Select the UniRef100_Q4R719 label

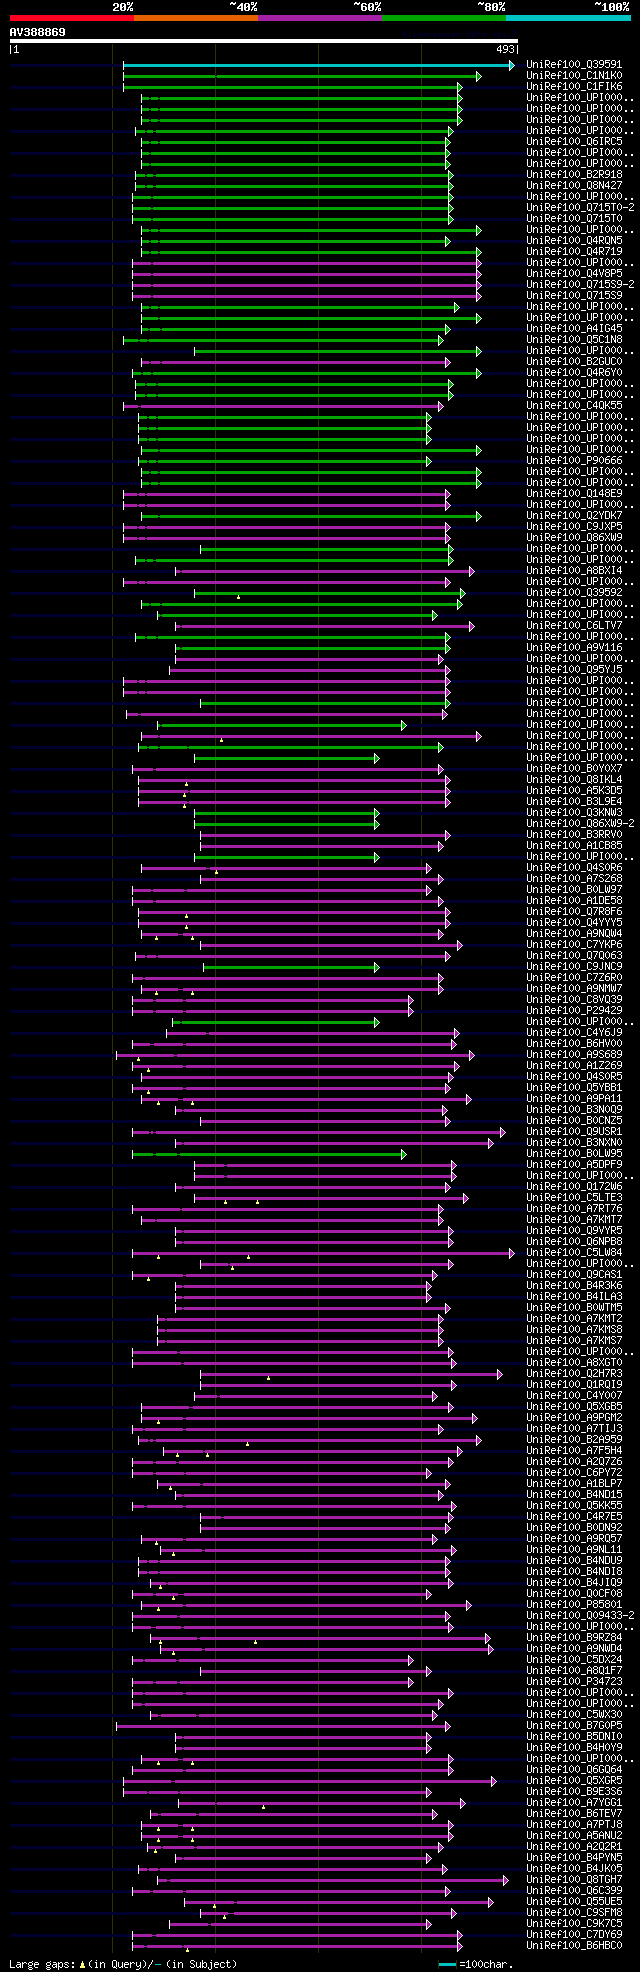574,252
